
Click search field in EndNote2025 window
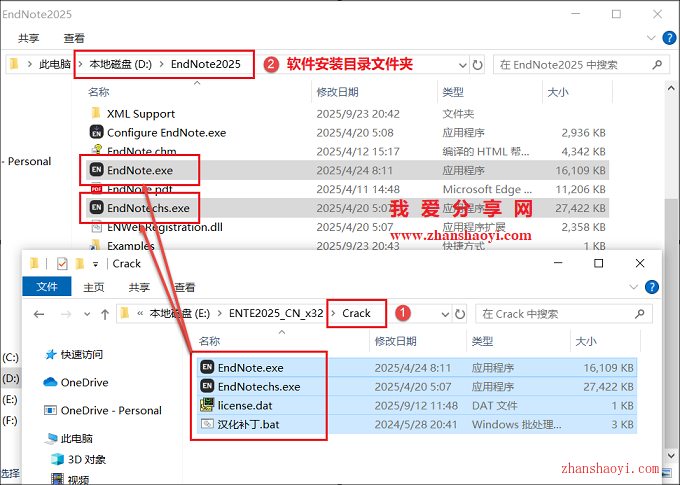(581, 65)
